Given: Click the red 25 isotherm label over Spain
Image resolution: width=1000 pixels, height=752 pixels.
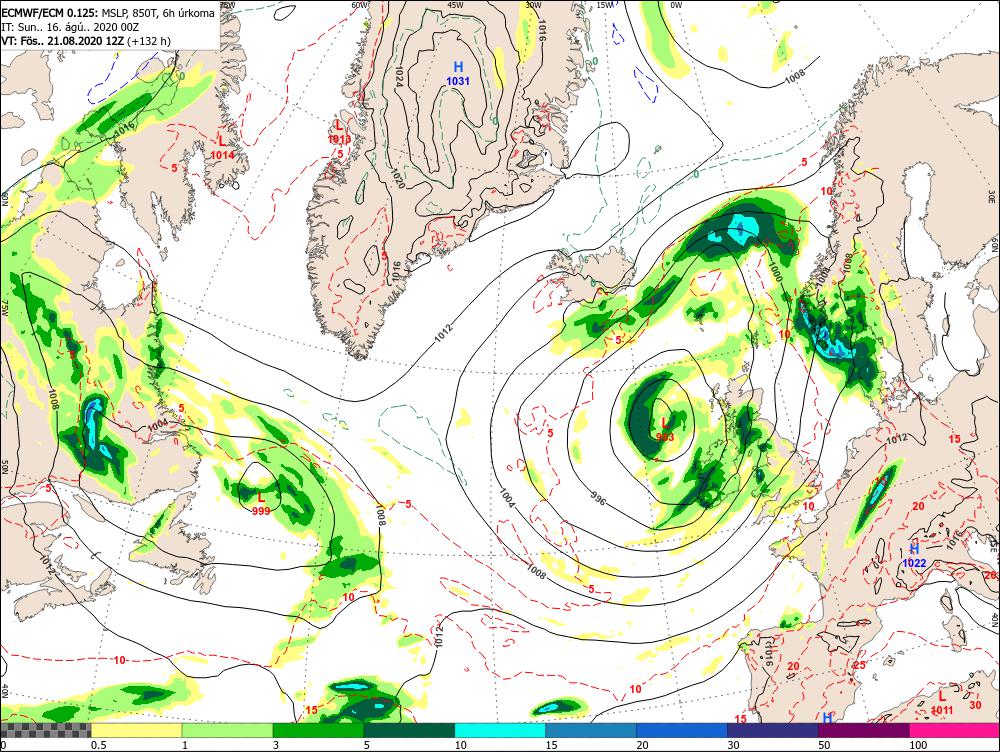Looking at the screenshot, I should coord(859,665).
